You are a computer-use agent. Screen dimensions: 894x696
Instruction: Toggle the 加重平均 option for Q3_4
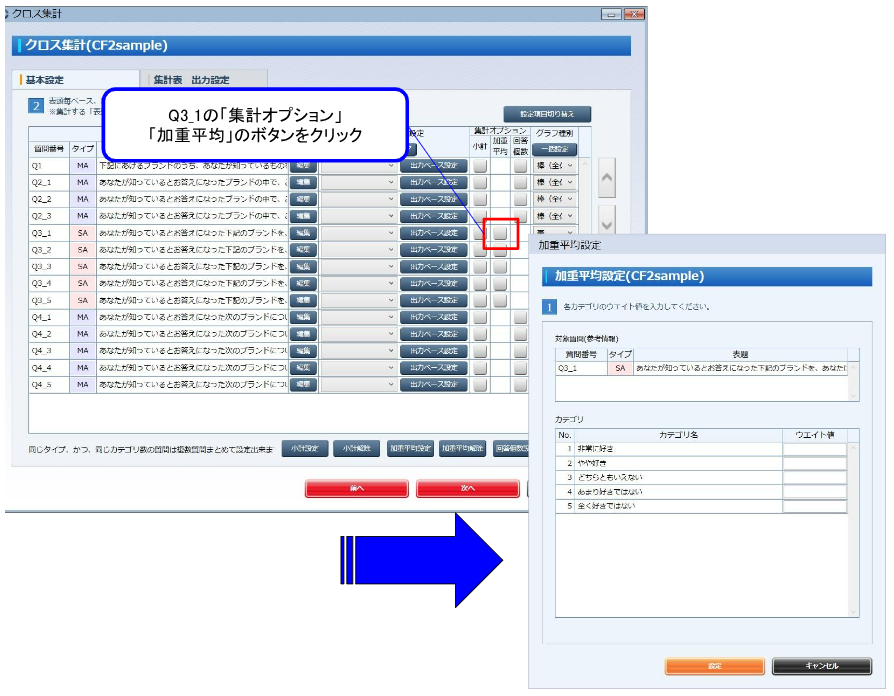coord(500,284)
